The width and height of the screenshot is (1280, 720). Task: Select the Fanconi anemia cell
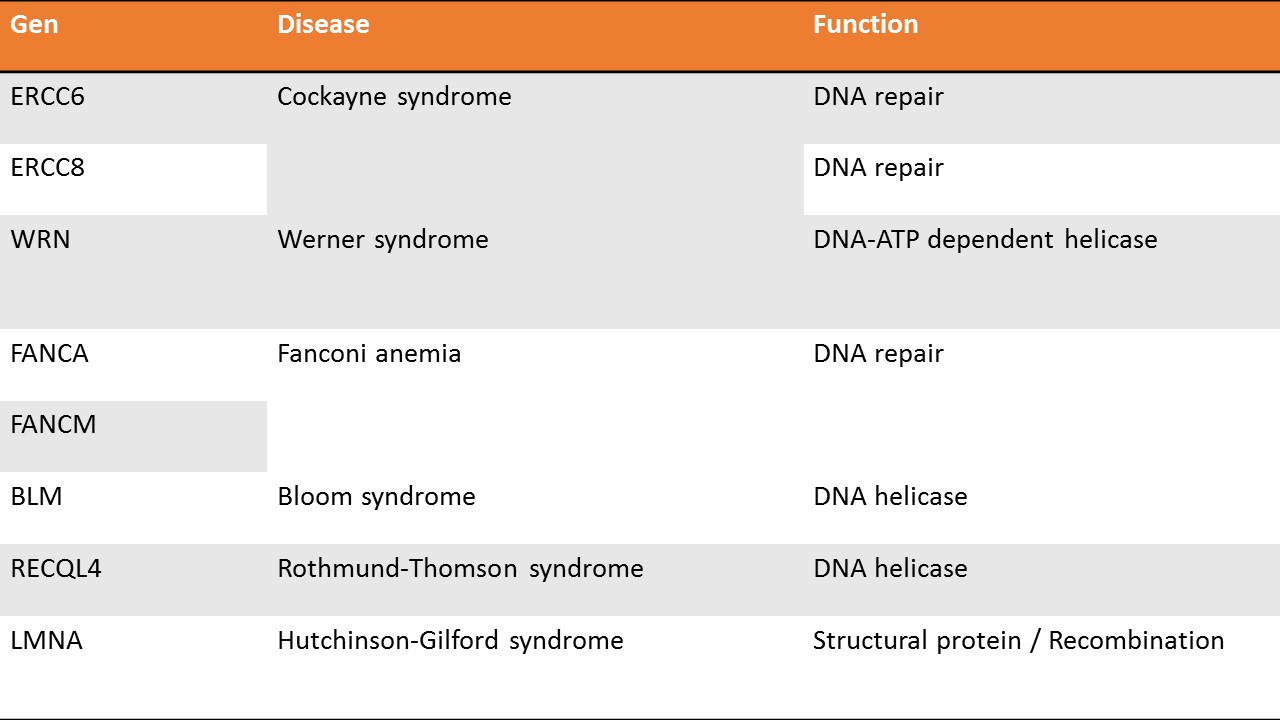[535, 400]
